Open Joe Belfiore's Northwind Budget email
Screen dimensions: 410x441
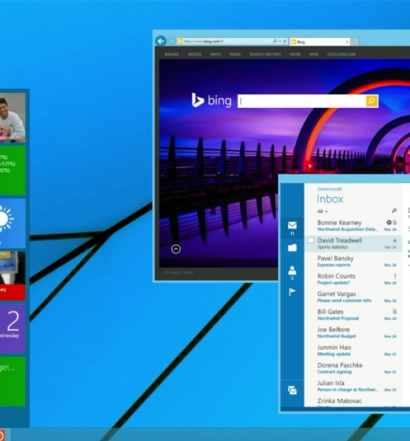(x=354, y=332)
